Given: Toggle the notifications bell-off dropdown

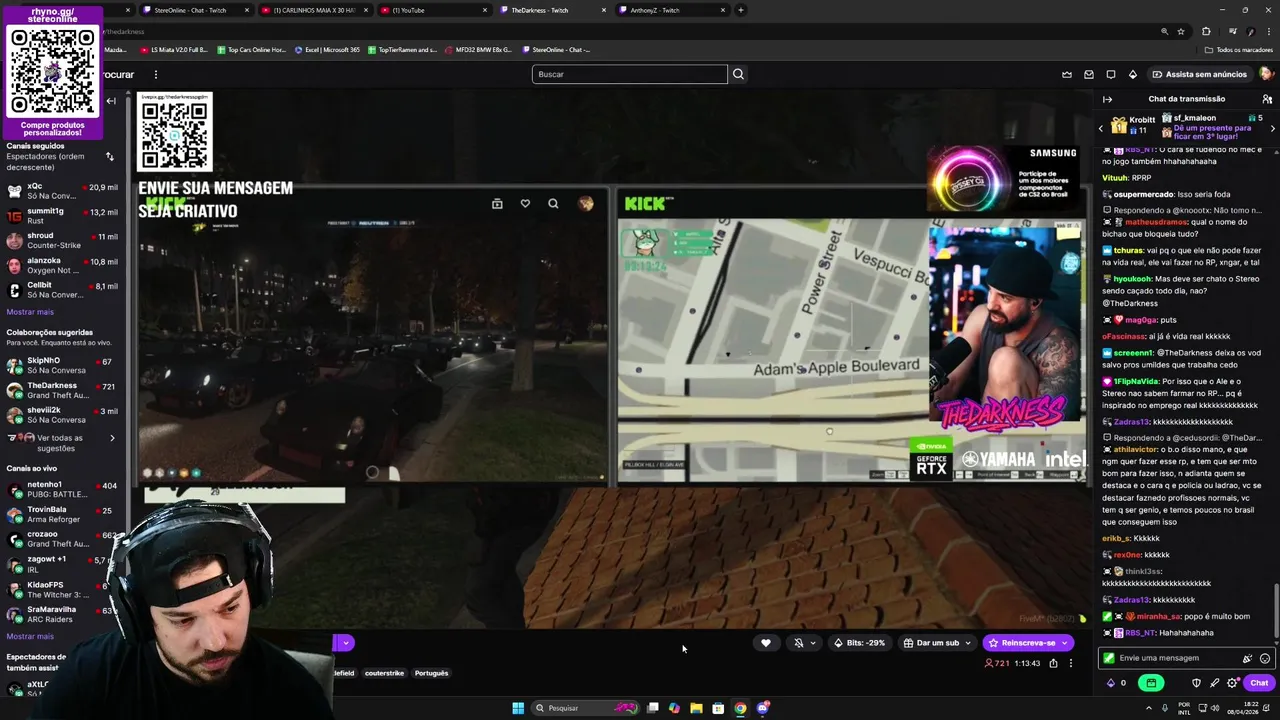Looking at the screenshot, I should (x=804, y=643).
